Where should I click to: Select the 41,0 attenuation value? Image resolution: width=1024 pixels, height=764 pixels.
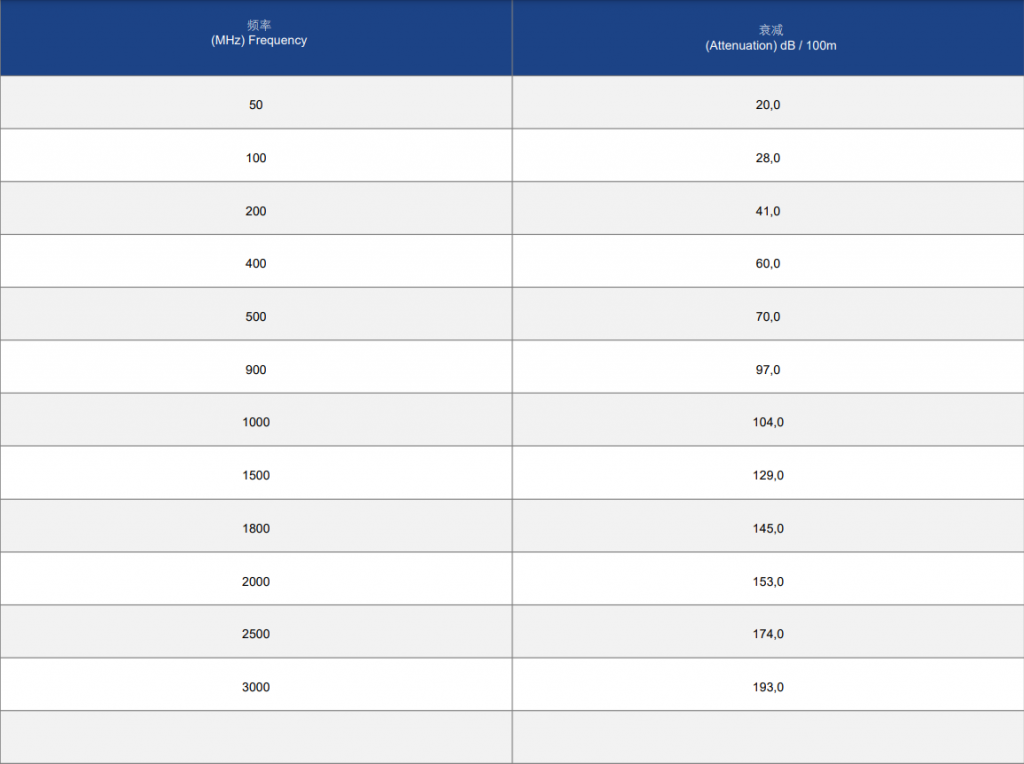tap(768, 211)
